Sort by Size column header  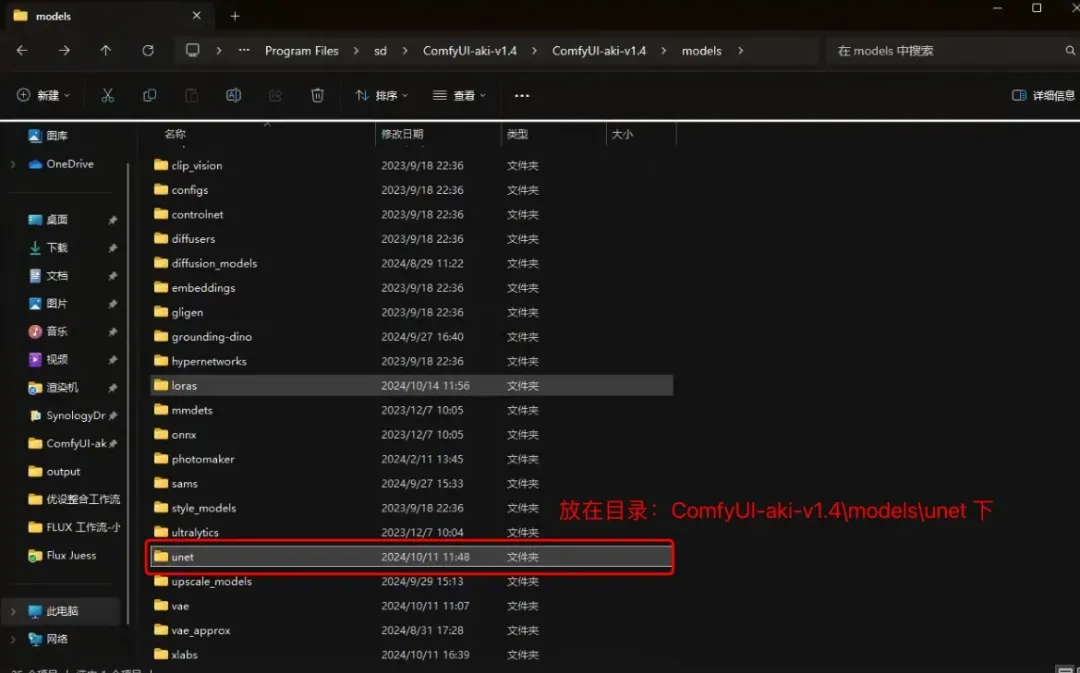[622, 134]
